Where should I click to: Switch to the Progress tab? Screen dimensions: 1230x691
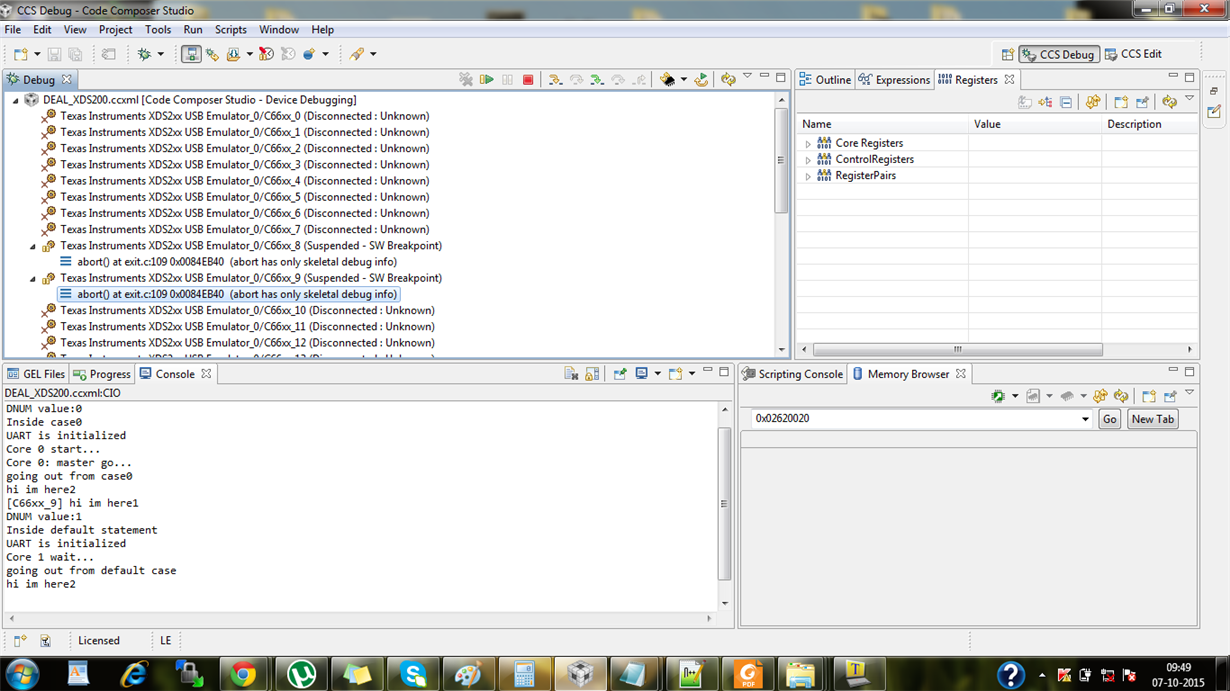click(x=102, y=374)
